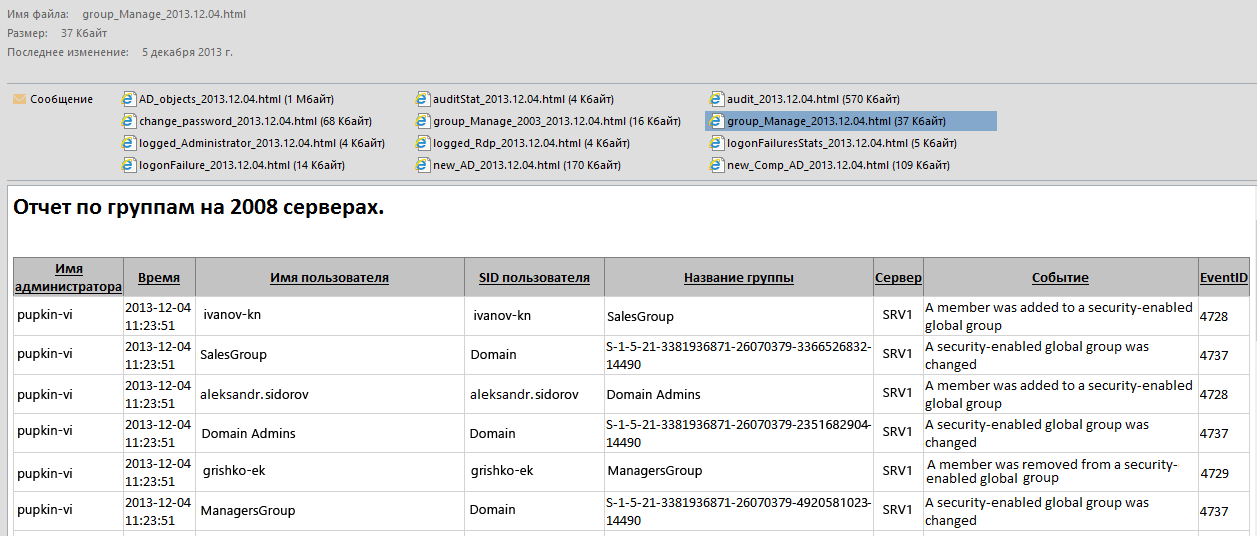Viewport: 1257px width, 536px height.
Task: Click the report heading Отчет по группам
Action: point(199,208)
